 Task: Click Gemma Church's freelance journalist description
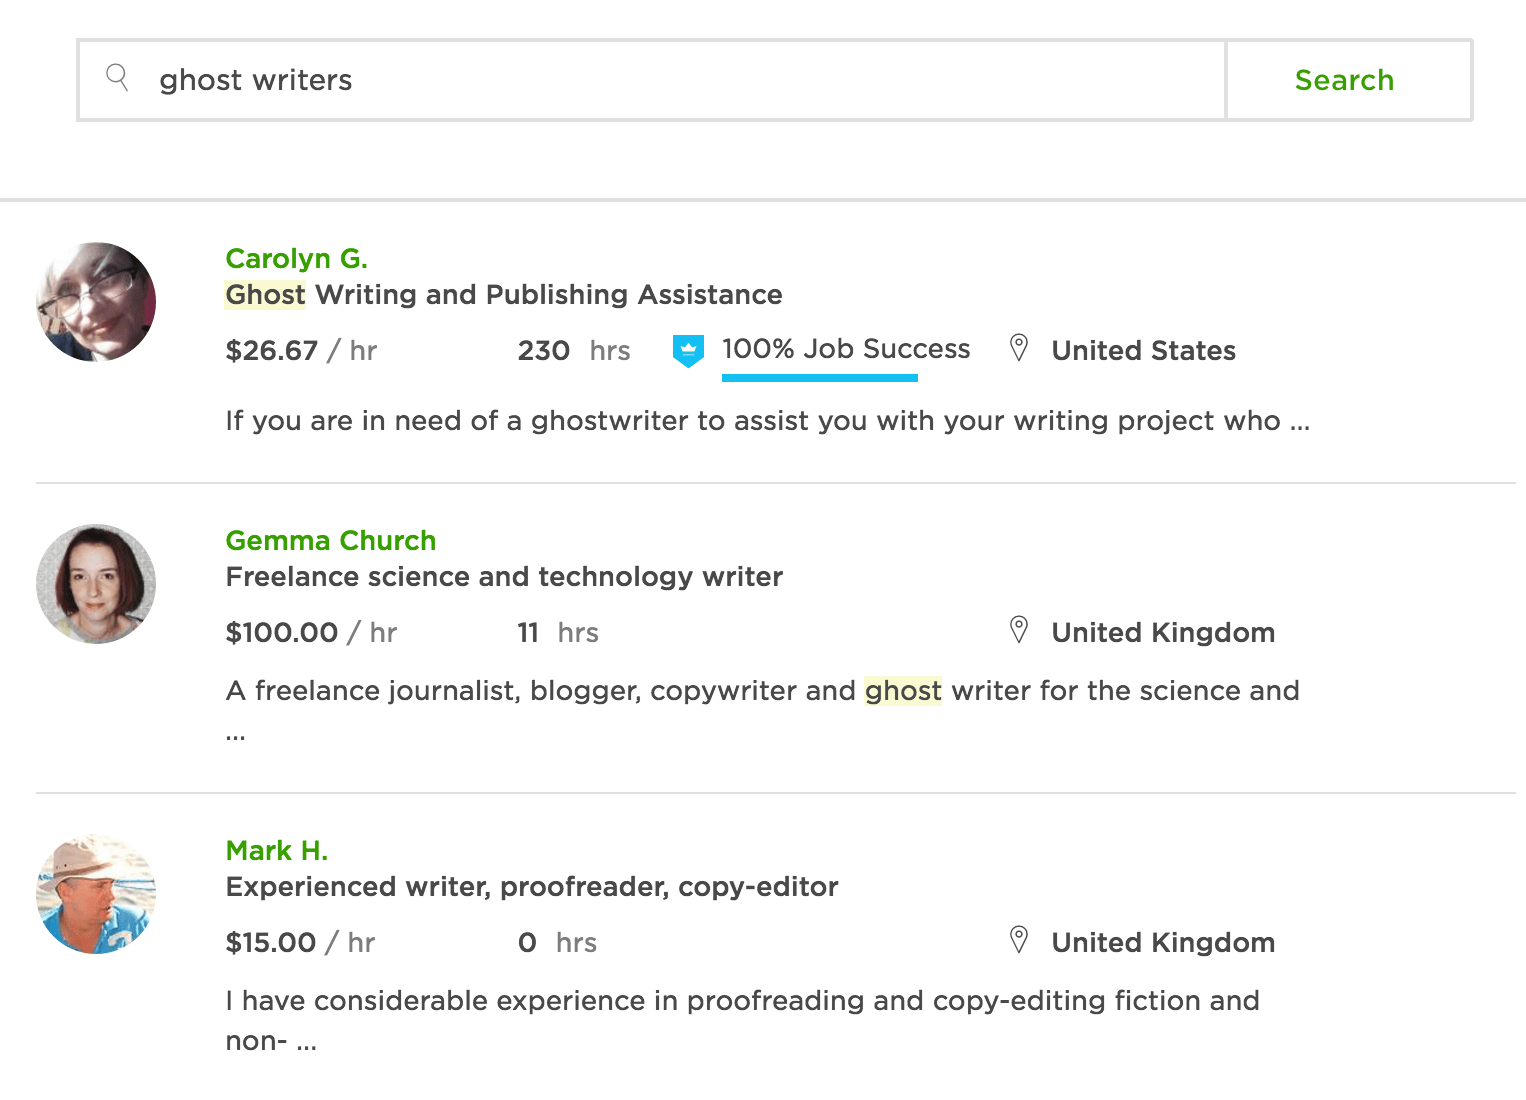pos(762,691)
